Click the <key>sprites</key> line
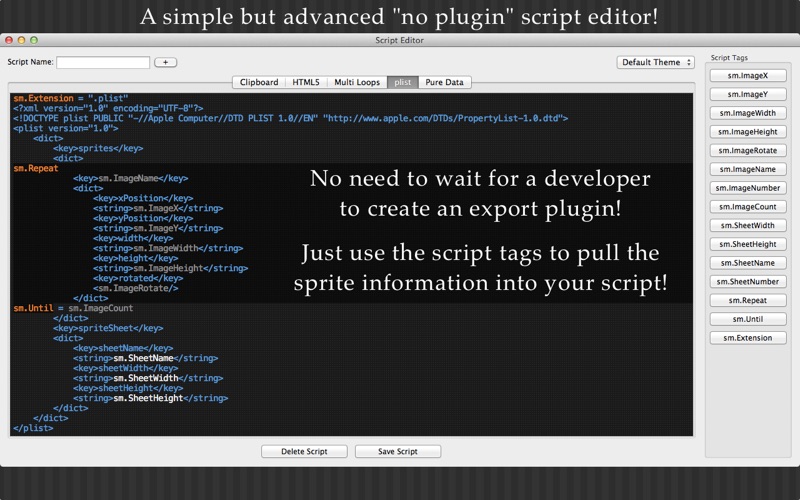 98,148
